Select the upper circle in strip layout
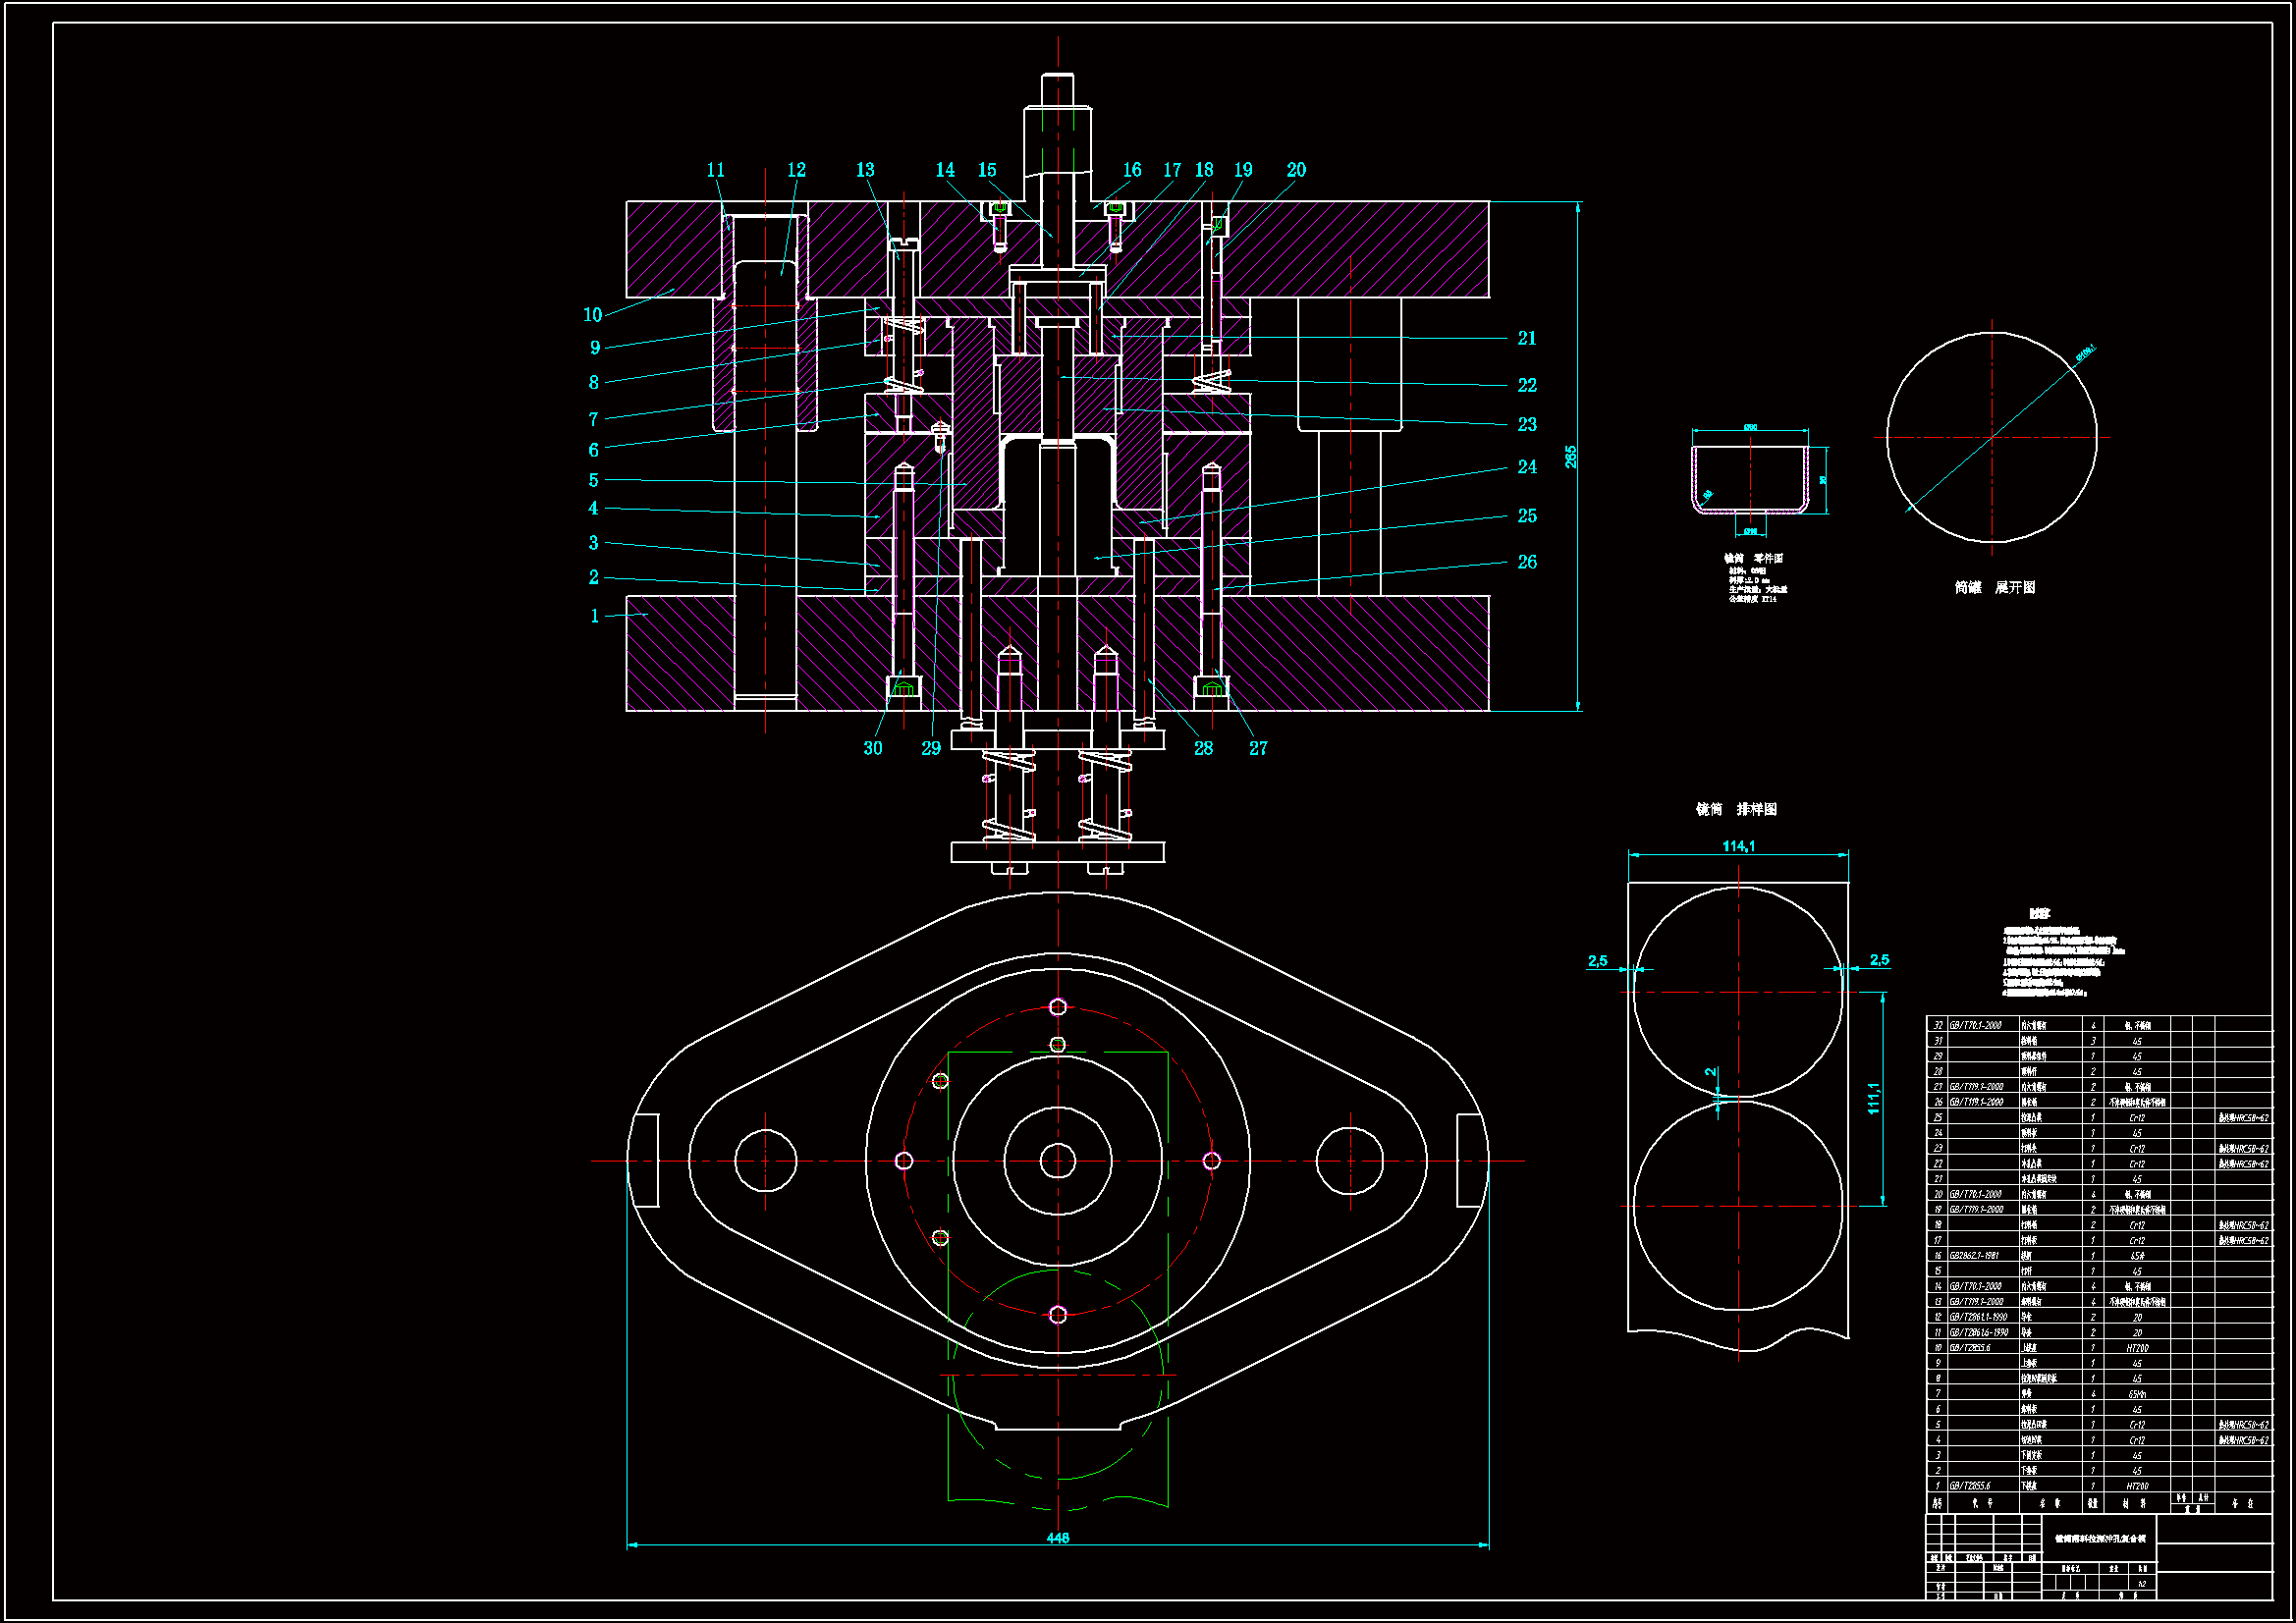 coord(1738,992)
